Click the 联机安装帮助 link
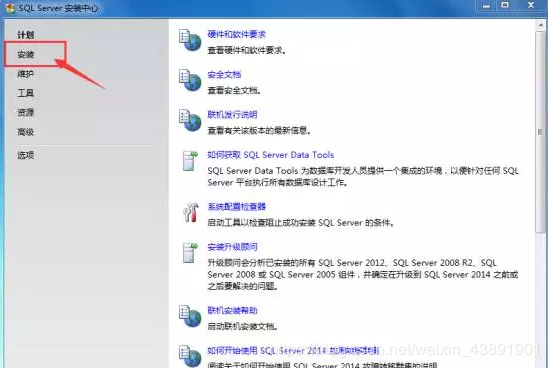548x368 pixels. click(x=232, y=310)
